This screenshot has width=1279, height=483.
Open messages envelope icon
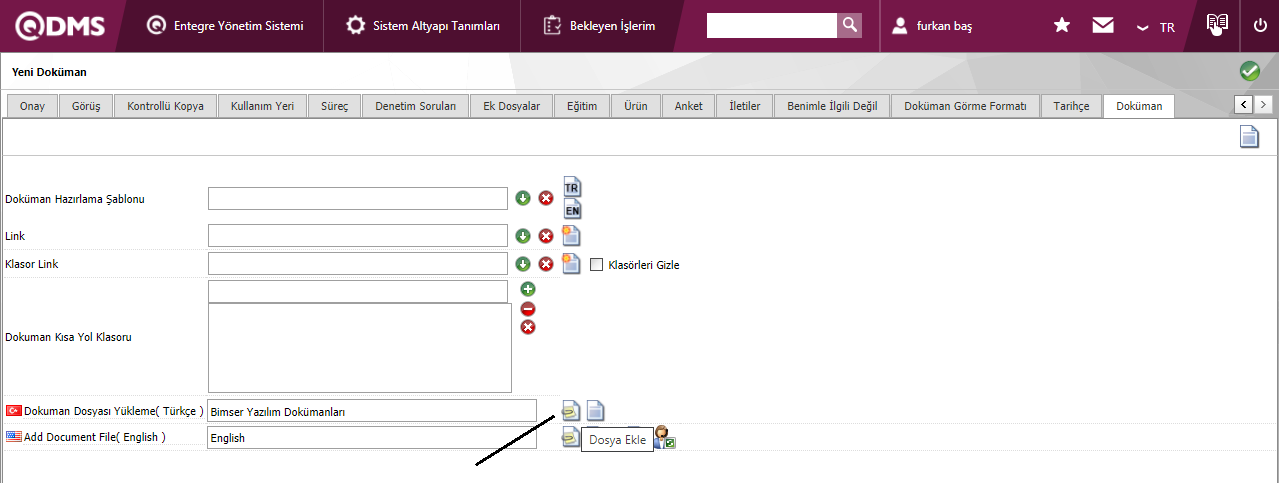pyautogui.click(x=1103, y=26)
